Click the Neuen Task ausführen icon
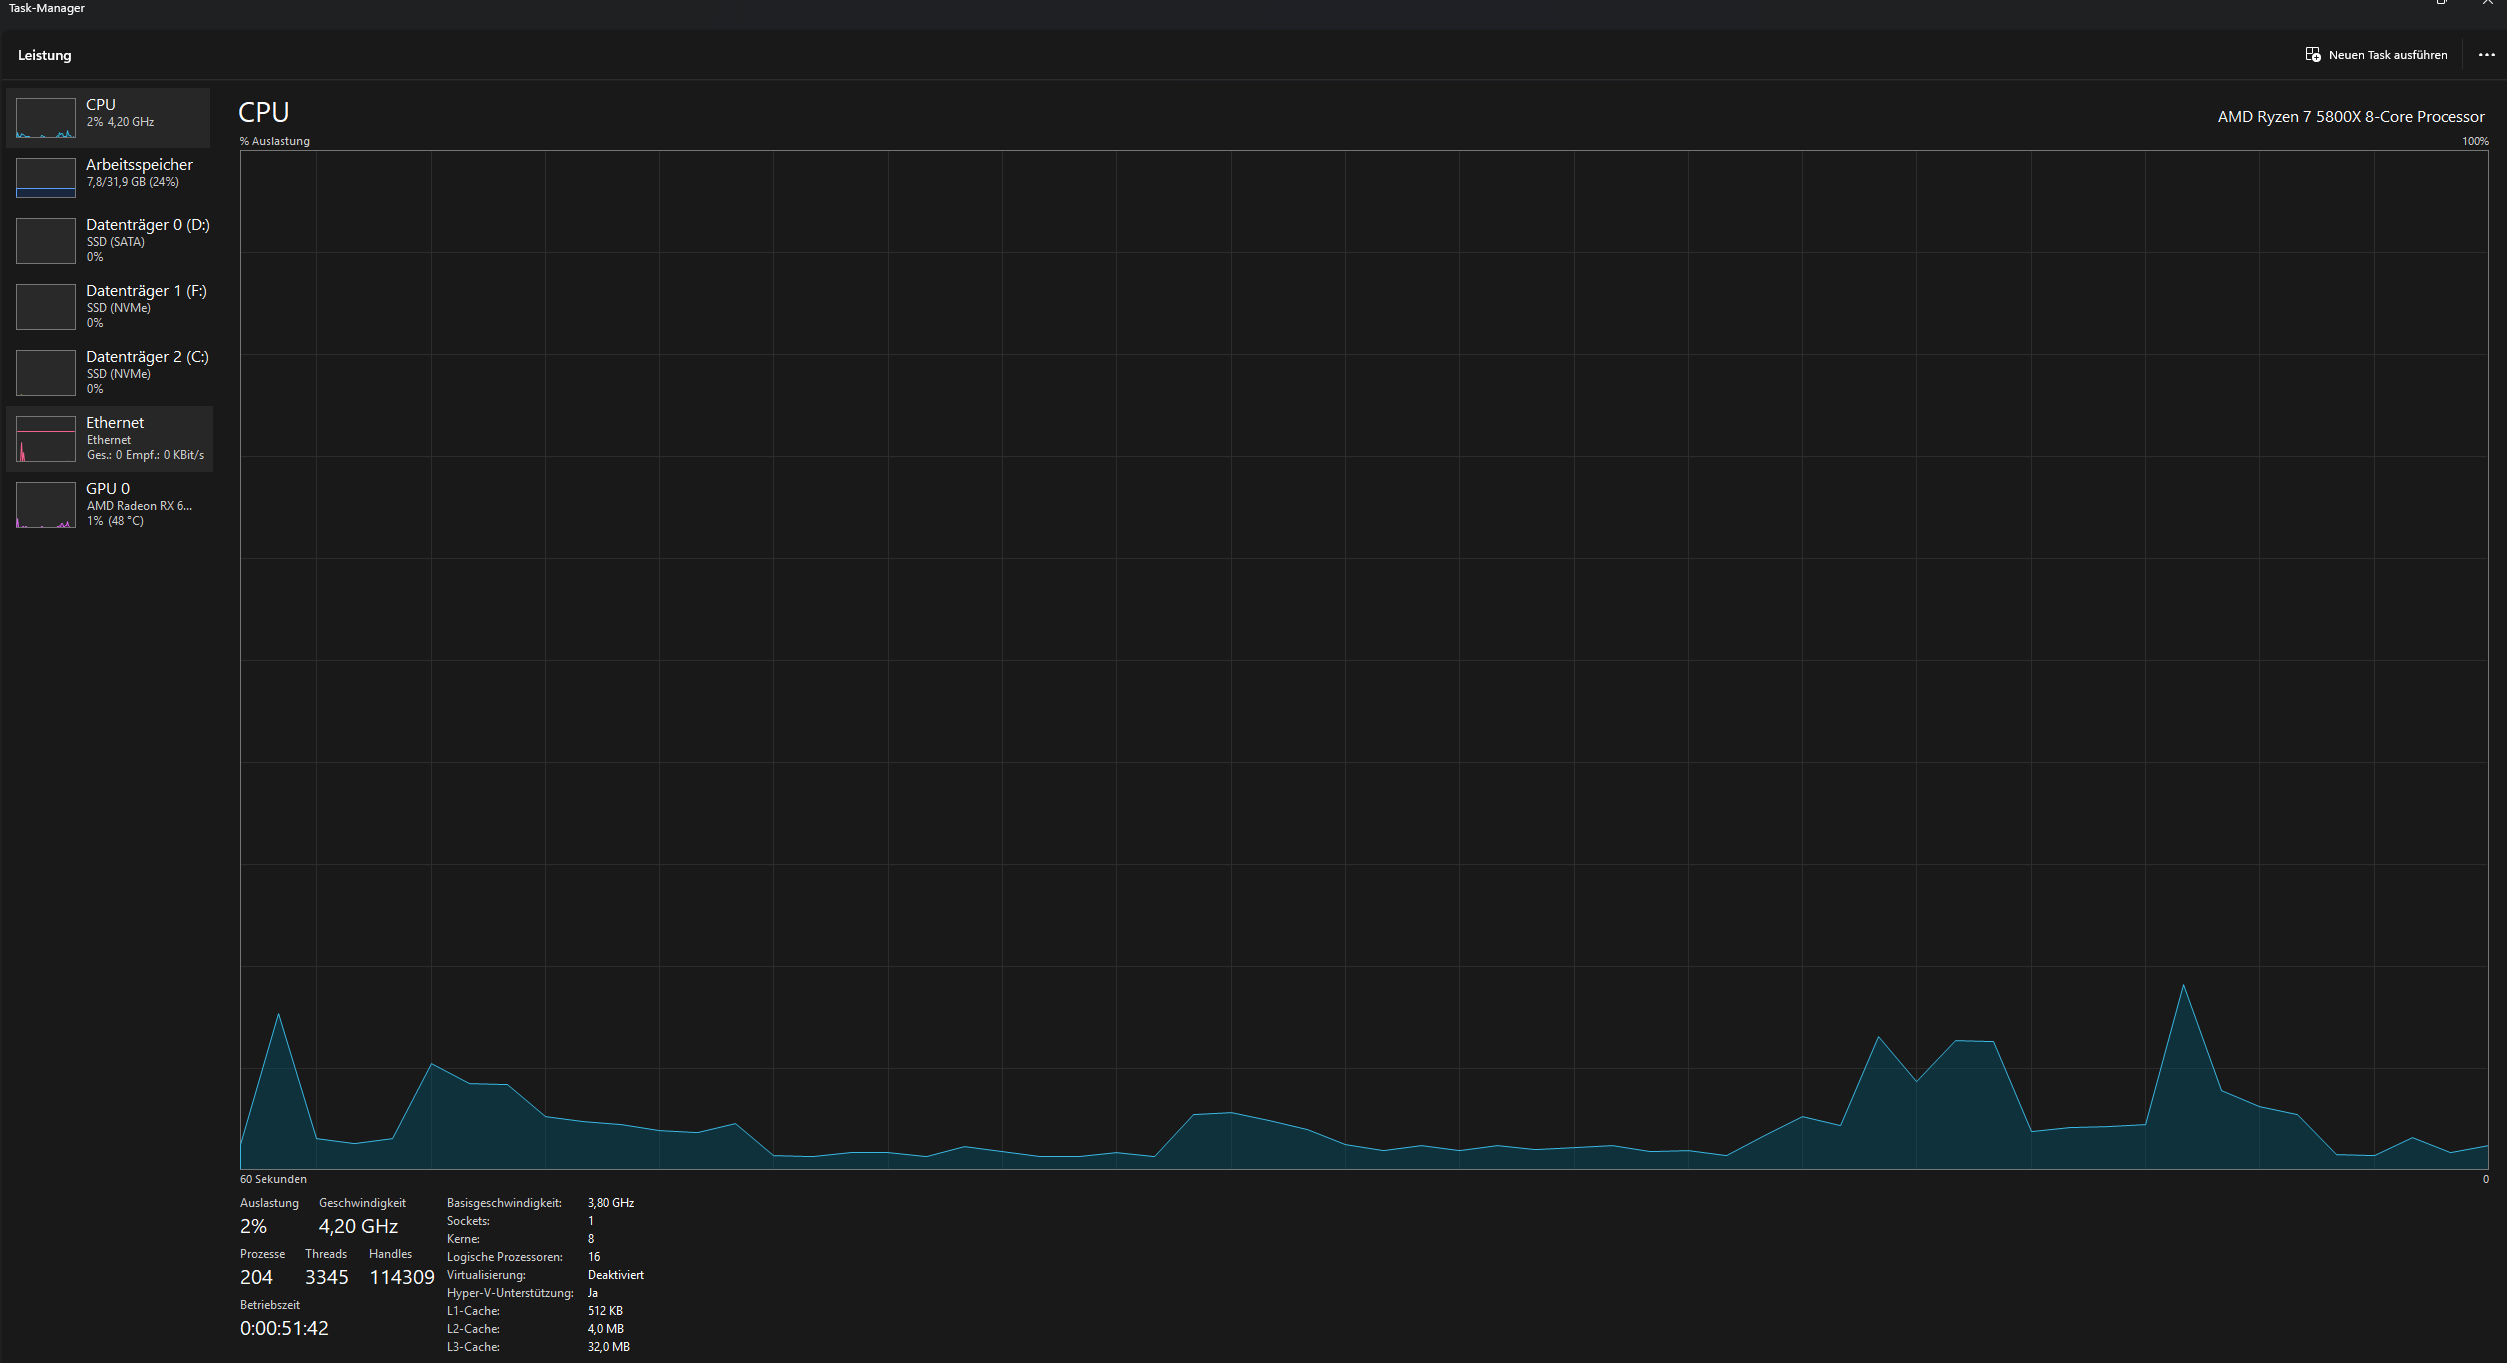 click(x=2312, y=54)
